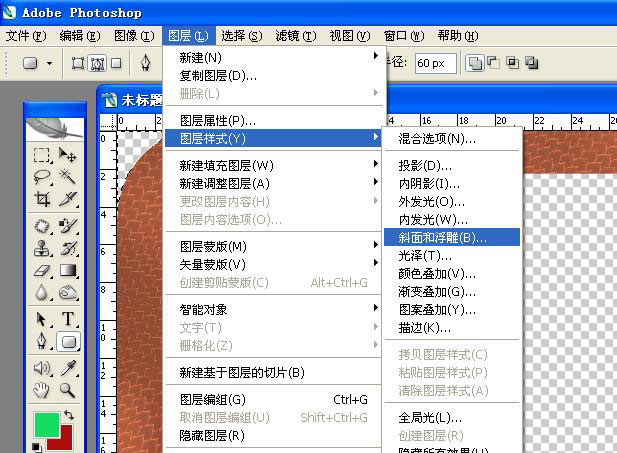This screenshot has height=453, width=617.
Task: Expand 图层蒙版(M) submenu
Action: (274, 246)
